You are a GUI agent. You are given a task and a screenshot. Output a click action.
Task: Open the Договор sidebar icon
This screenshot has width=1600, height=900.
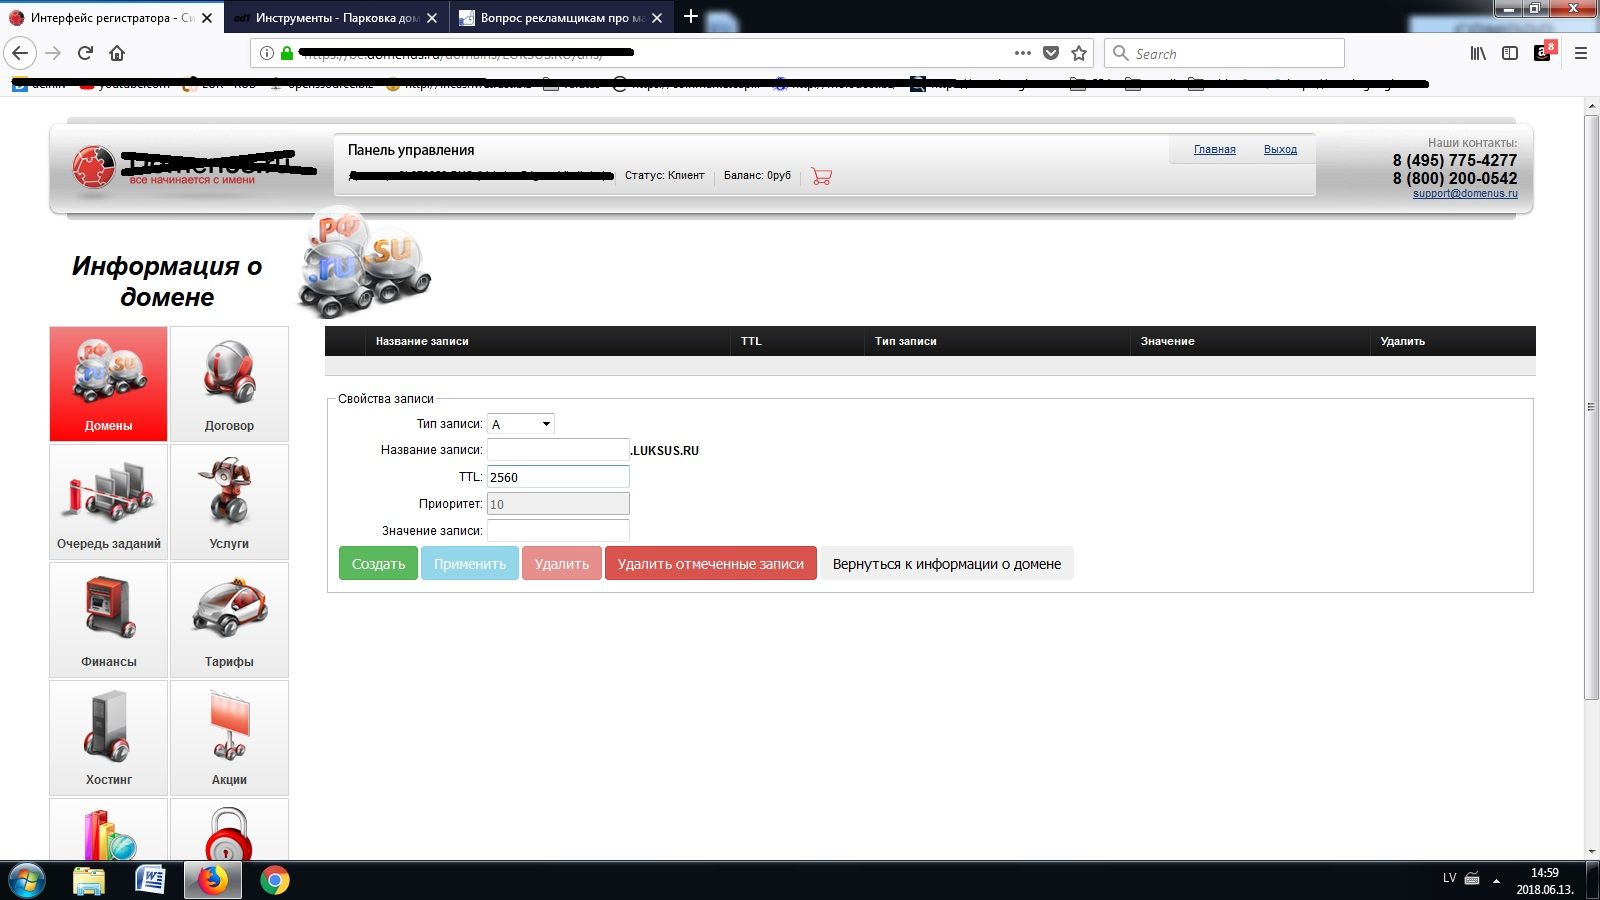(229, 384)
